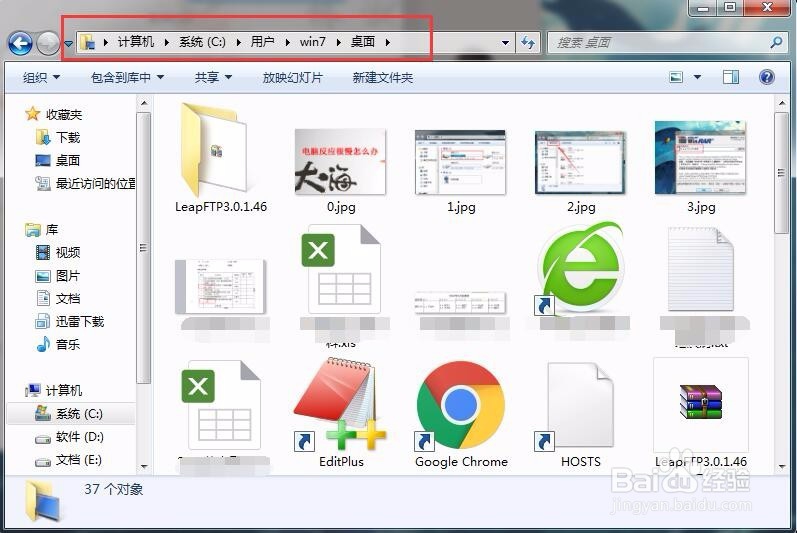Select the LeapFTP3.0.1.46 WinRAR archive icon
The width and height of the screenshot is (797, 533).
tap(701, 405)
